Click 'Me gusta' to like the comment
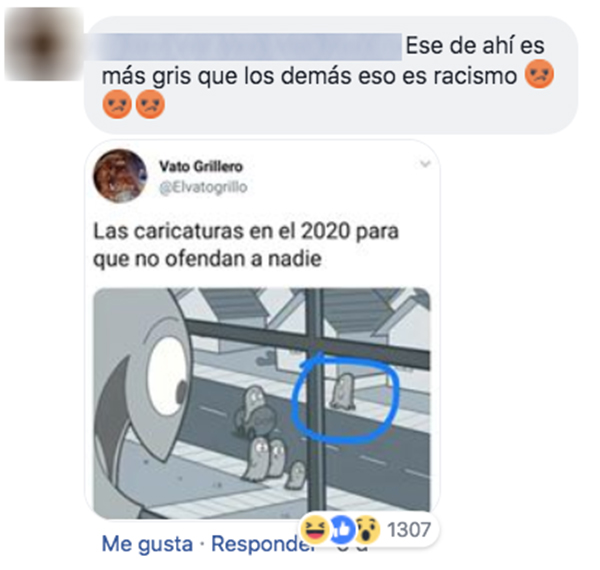 click(147, 544)
